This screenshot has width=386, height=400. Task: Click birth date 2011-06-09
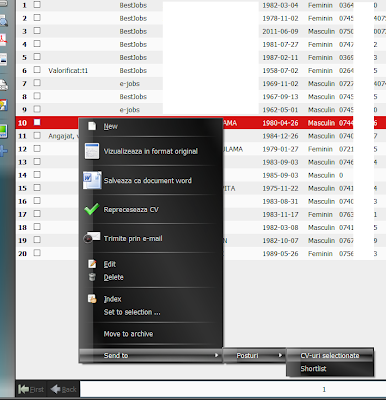point(280,31)
